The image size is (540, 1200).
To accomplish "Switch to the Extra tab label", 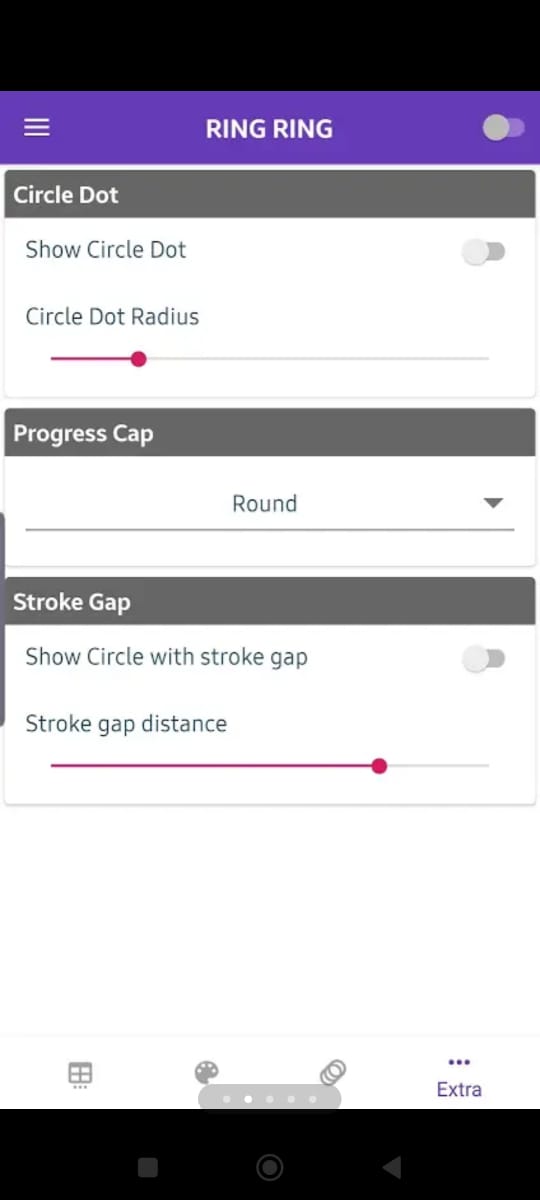I will click(x=459, y=1089).
